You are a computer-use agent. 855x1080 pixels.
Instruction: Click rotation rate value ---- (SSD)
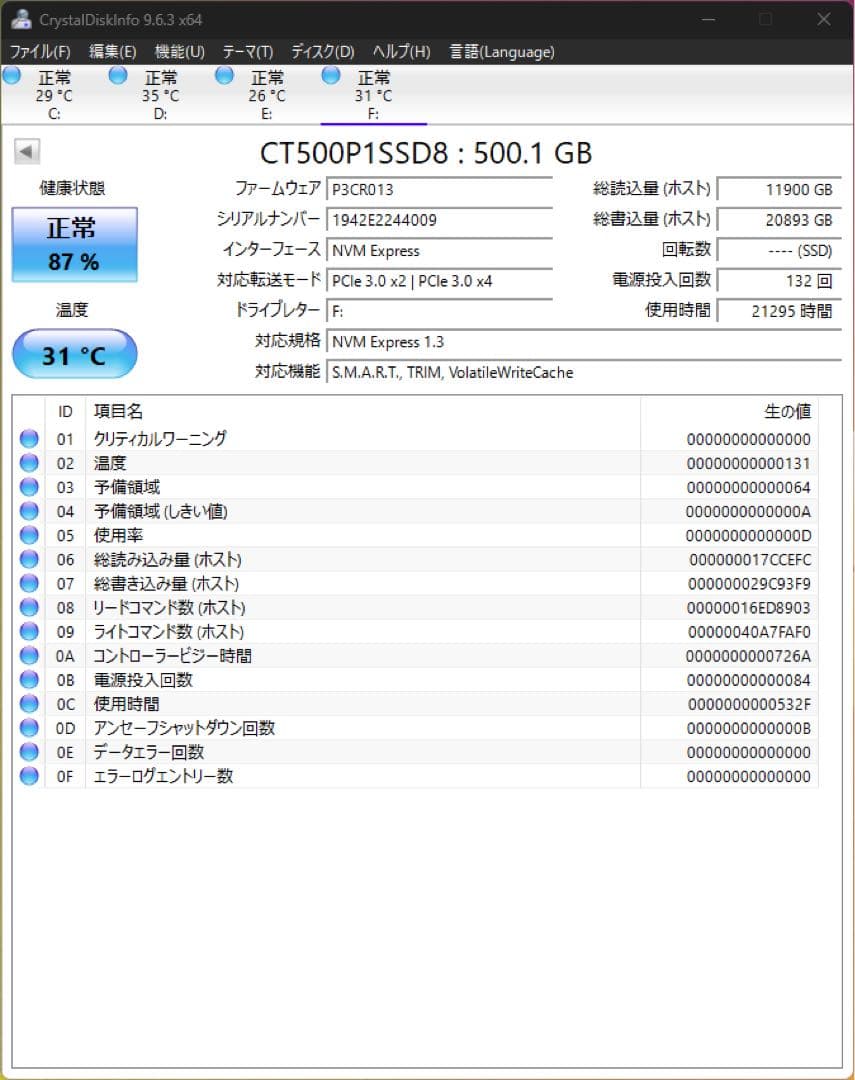pos(779,250)
